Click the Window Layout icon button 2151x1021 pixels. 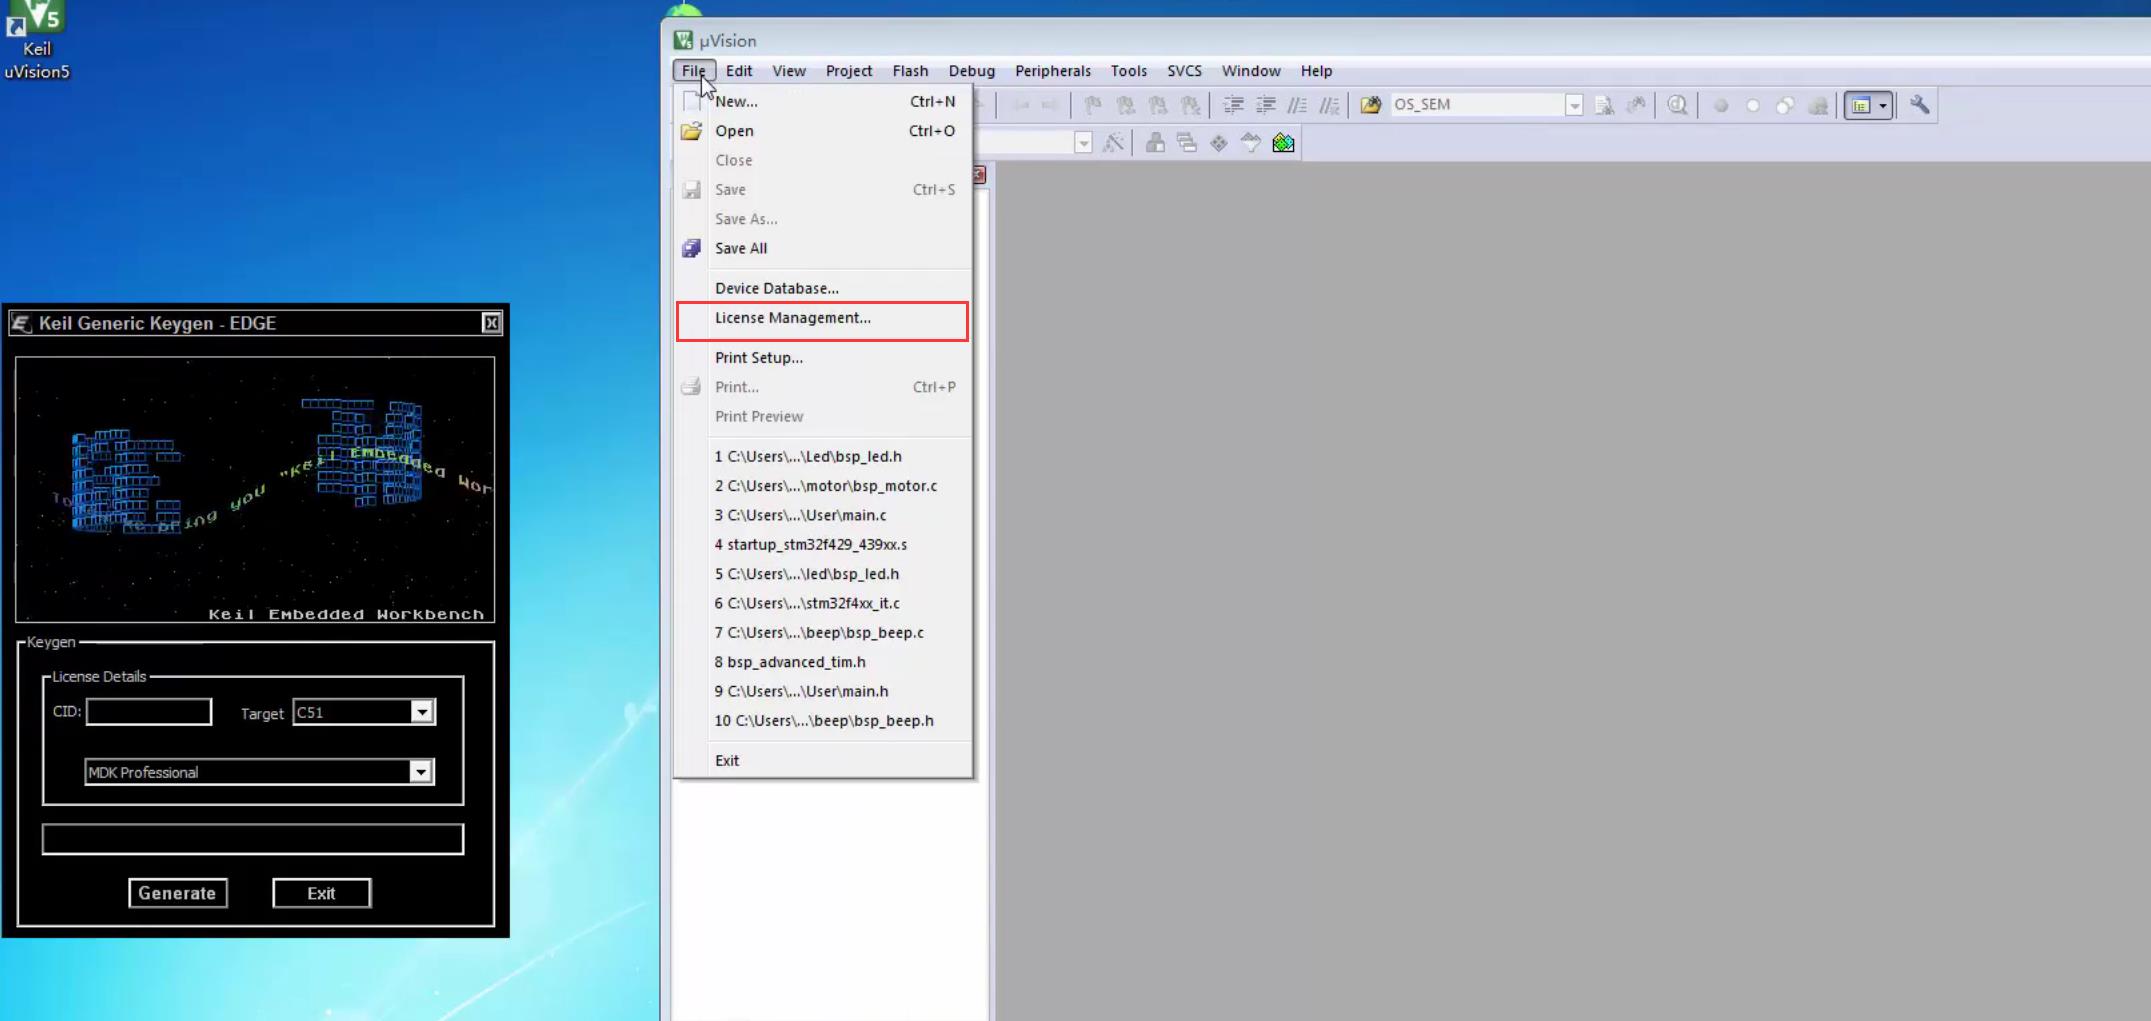click(1860, 105)
